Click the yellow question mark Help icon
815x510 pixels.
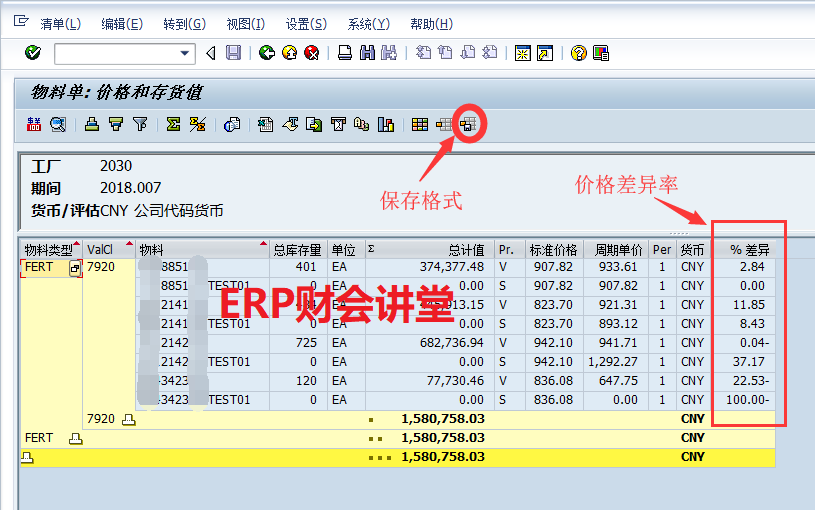pos(578,53)
